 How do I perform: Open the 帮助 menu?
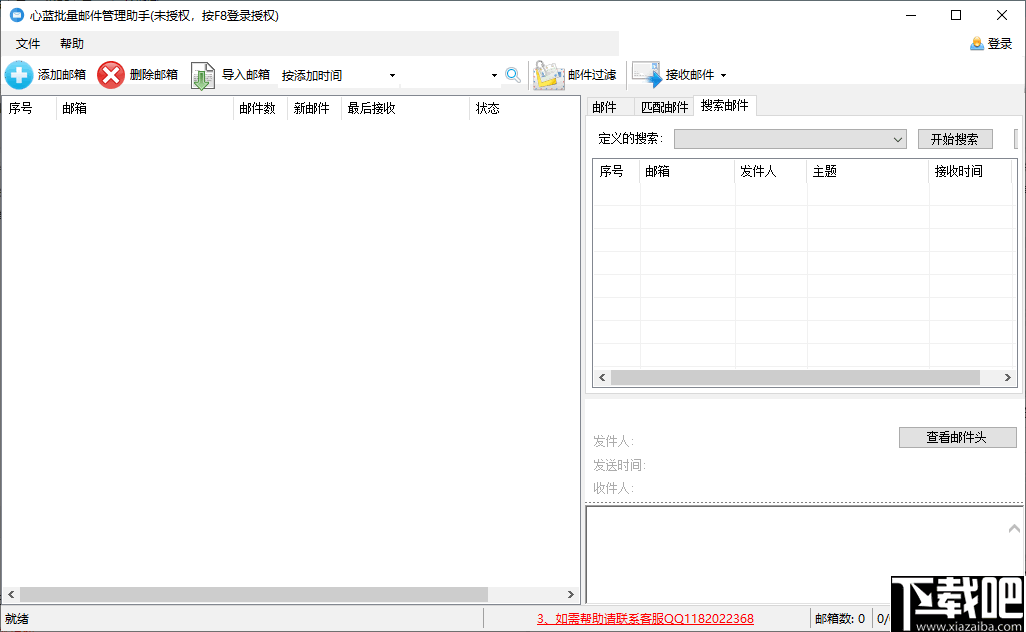coord(71,43)
